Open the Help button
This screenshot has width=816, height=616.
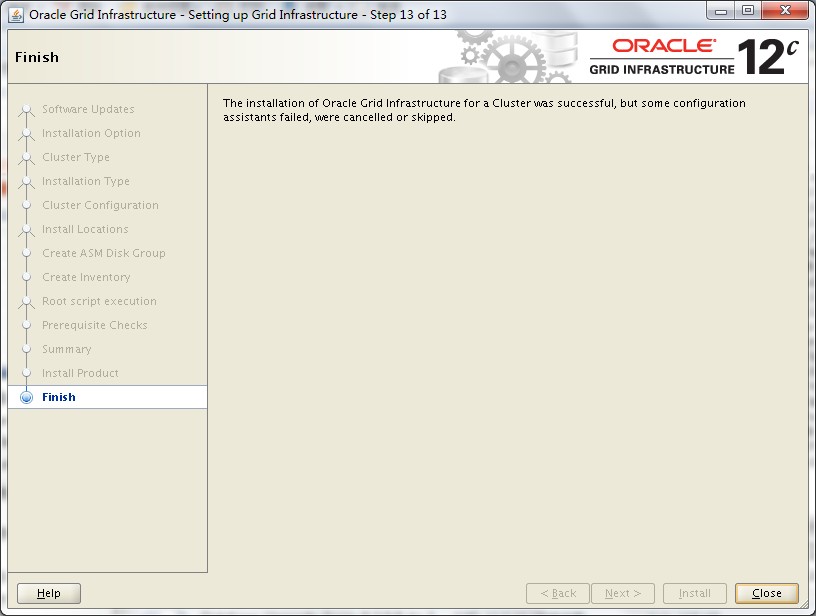[x=49, y=593]
